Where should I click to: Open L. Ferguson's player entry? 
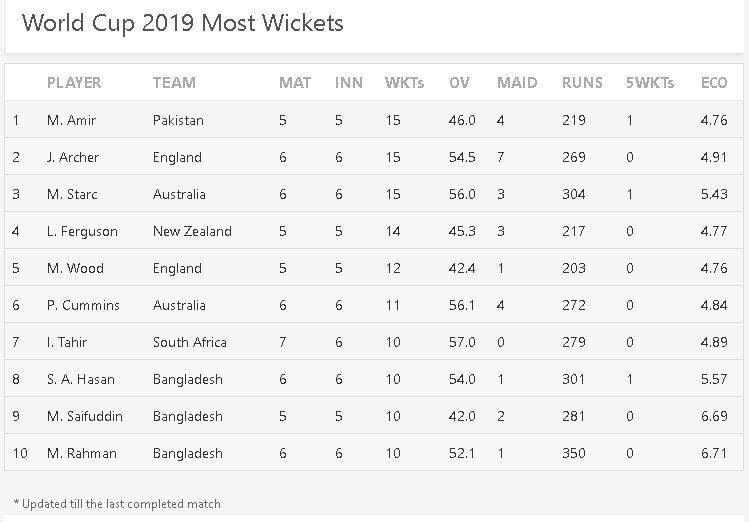click(x=82, y=231)
